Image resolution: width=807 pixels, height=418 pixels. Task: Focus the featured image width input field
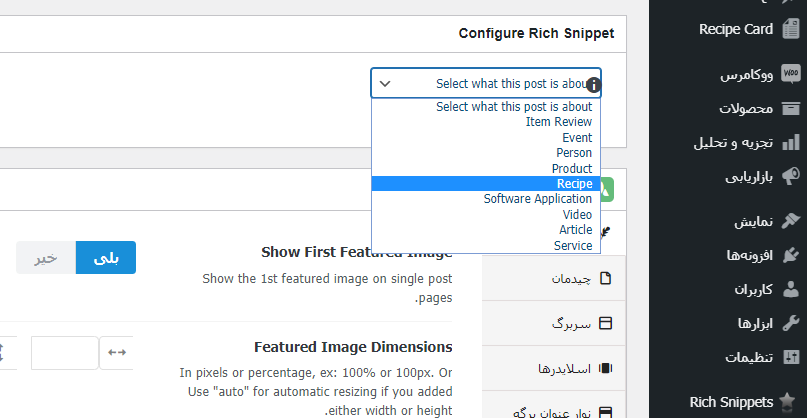[x=65, y=353]
